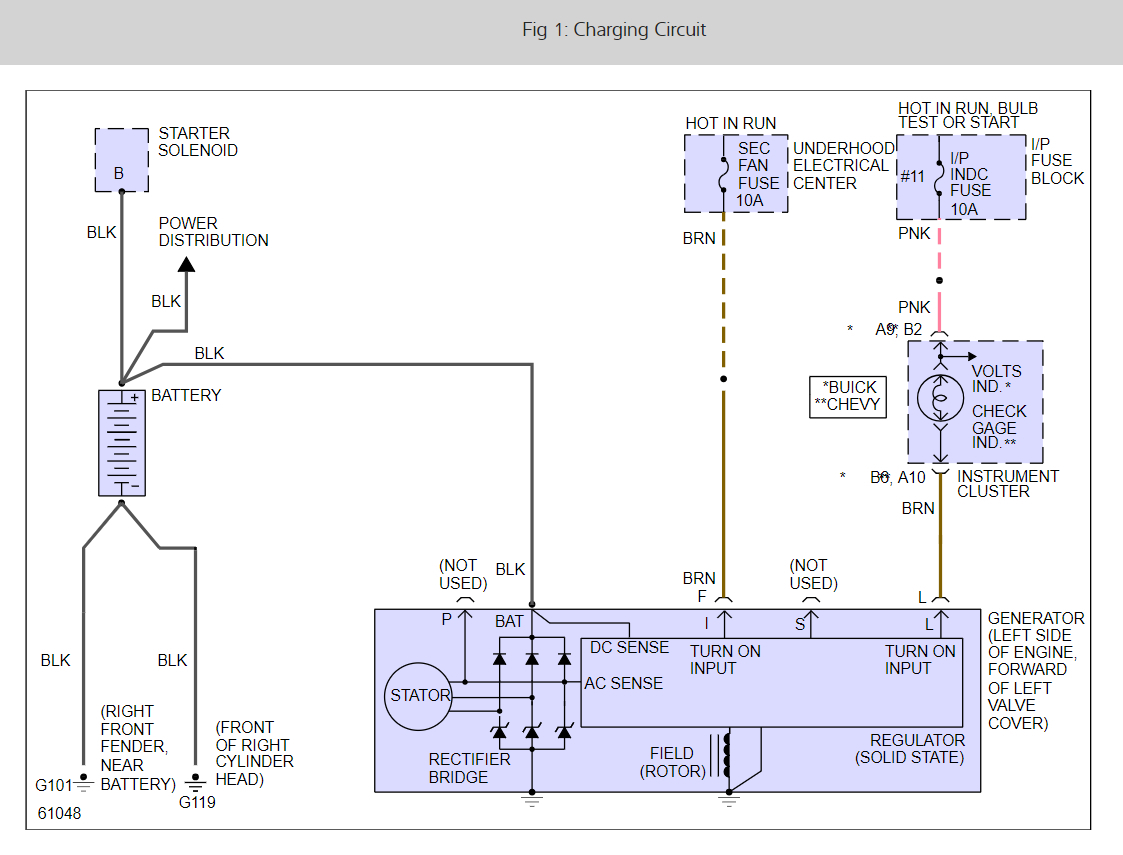
Task: Click the ground symbol below rectifier bridge
Action: [531, 800]
